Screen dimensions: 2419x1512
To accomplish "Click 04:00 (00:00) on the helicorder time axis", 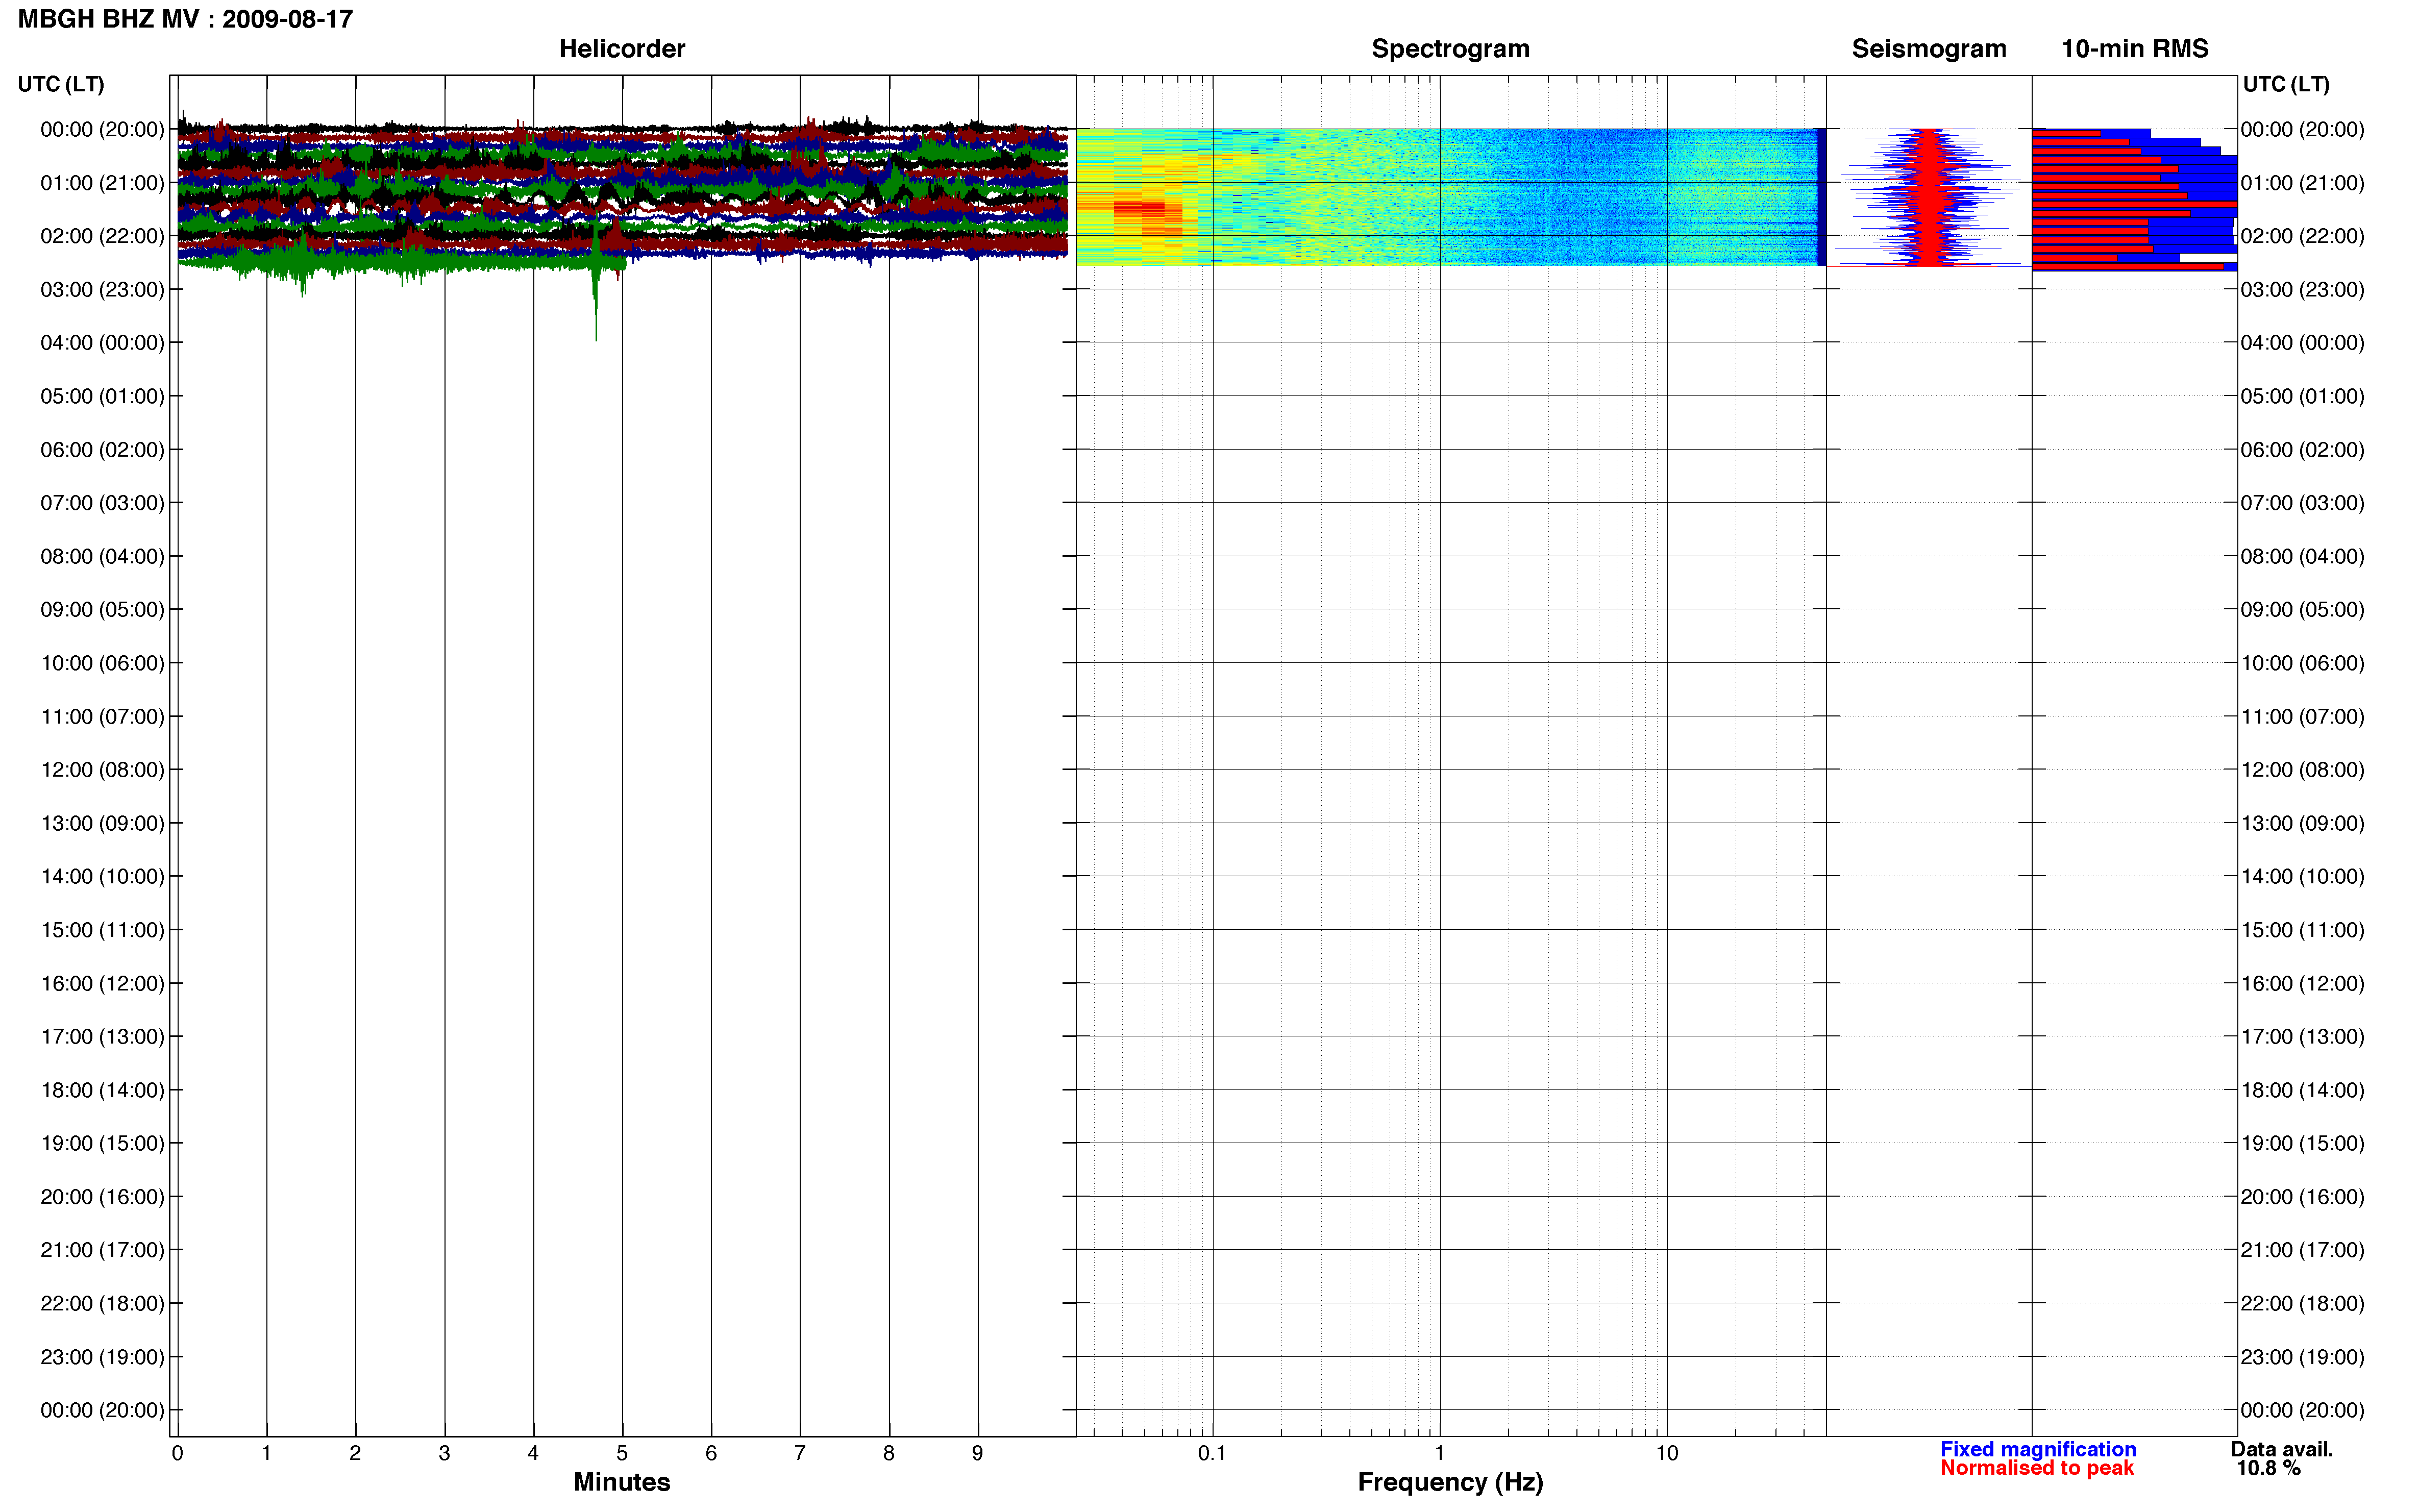I will tap(102, 343).
